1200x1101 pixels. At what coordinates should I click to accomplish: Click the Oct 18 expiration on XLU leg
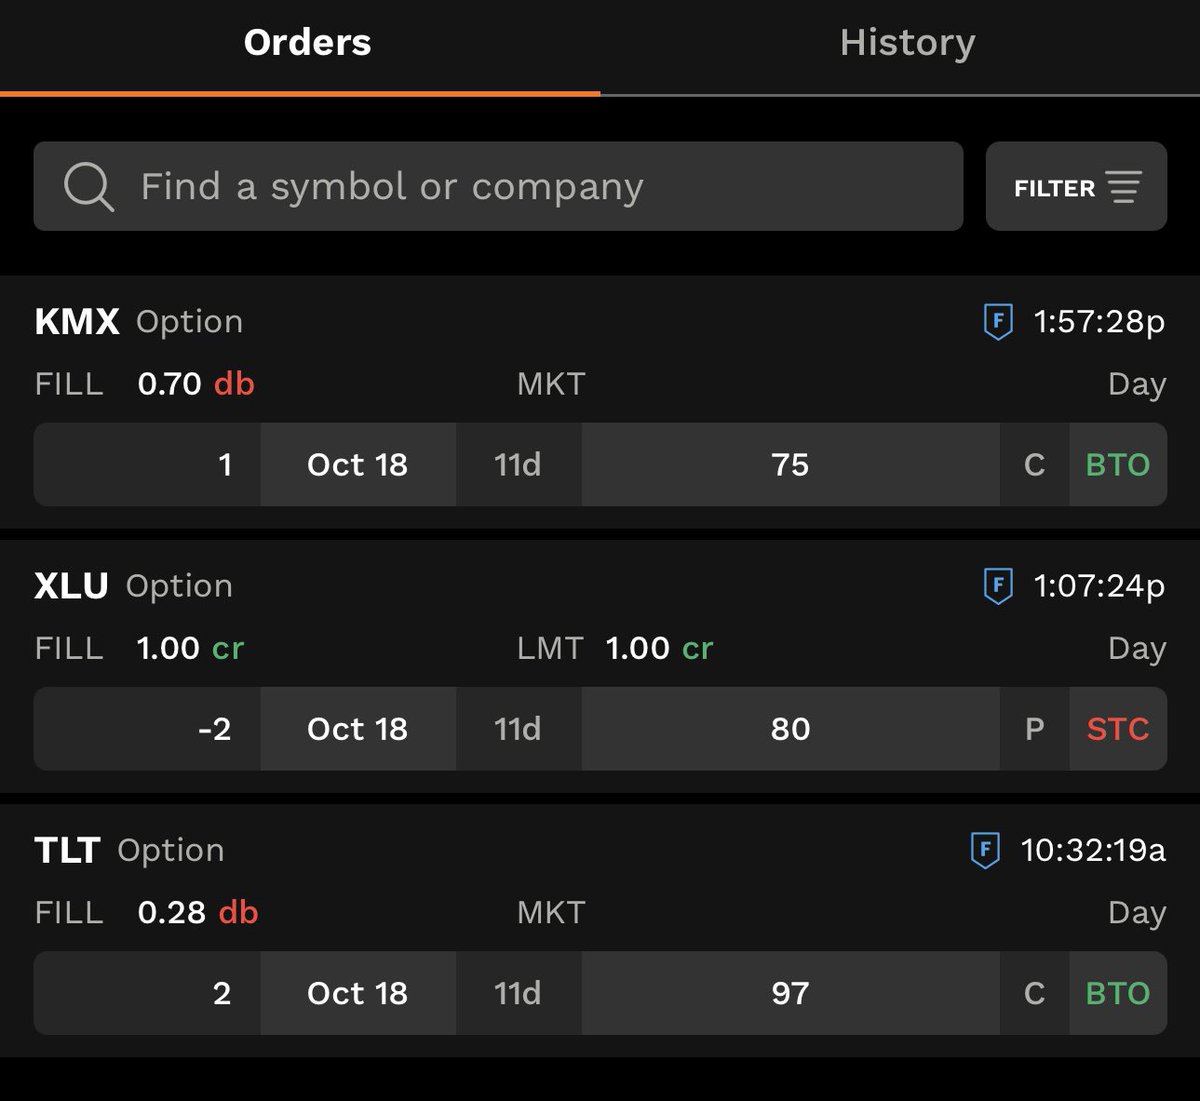pos(358,729)
